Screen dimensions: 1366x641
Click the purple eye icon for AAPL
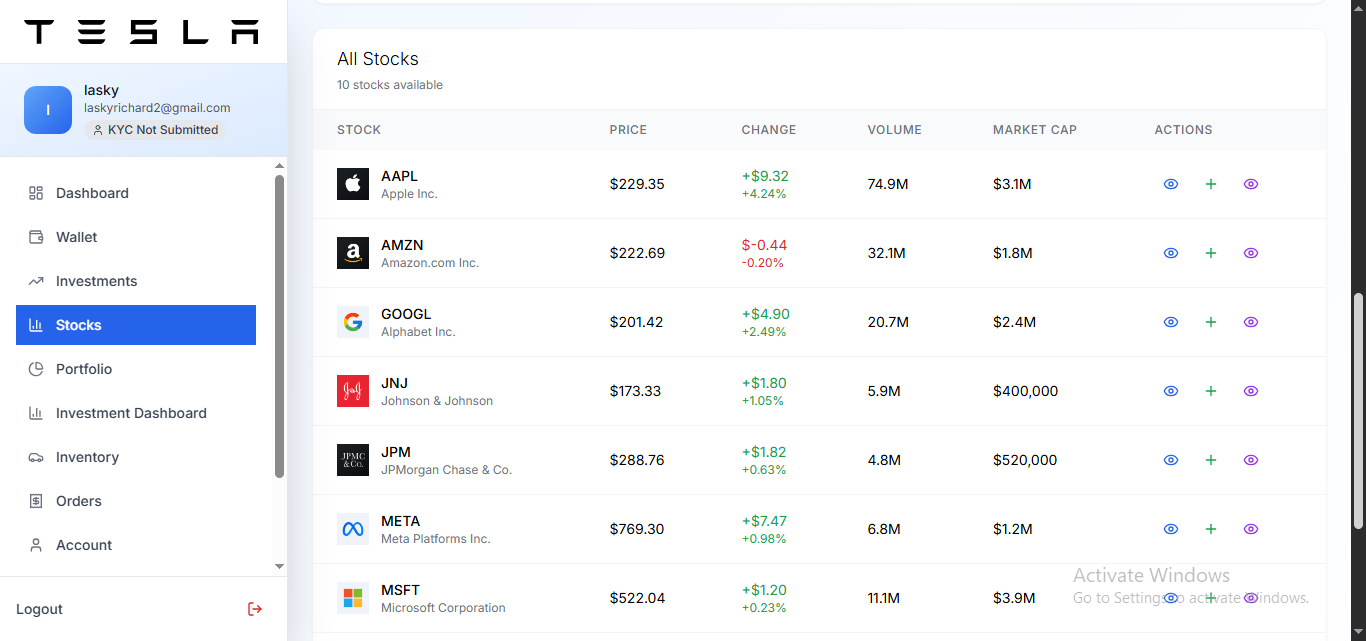point(1250,184)
